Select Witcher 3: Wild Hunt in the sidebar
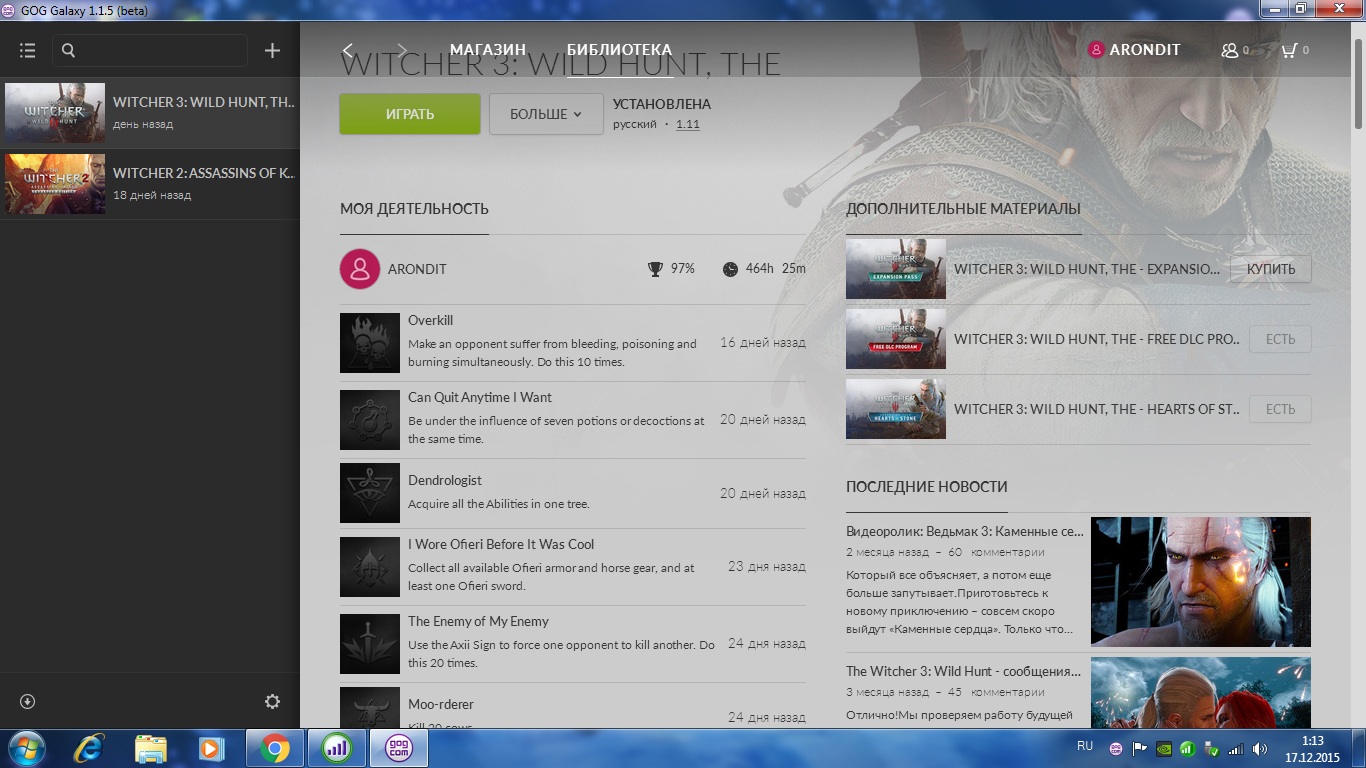This screenshot has width=1366, height=768. [150, 113]
